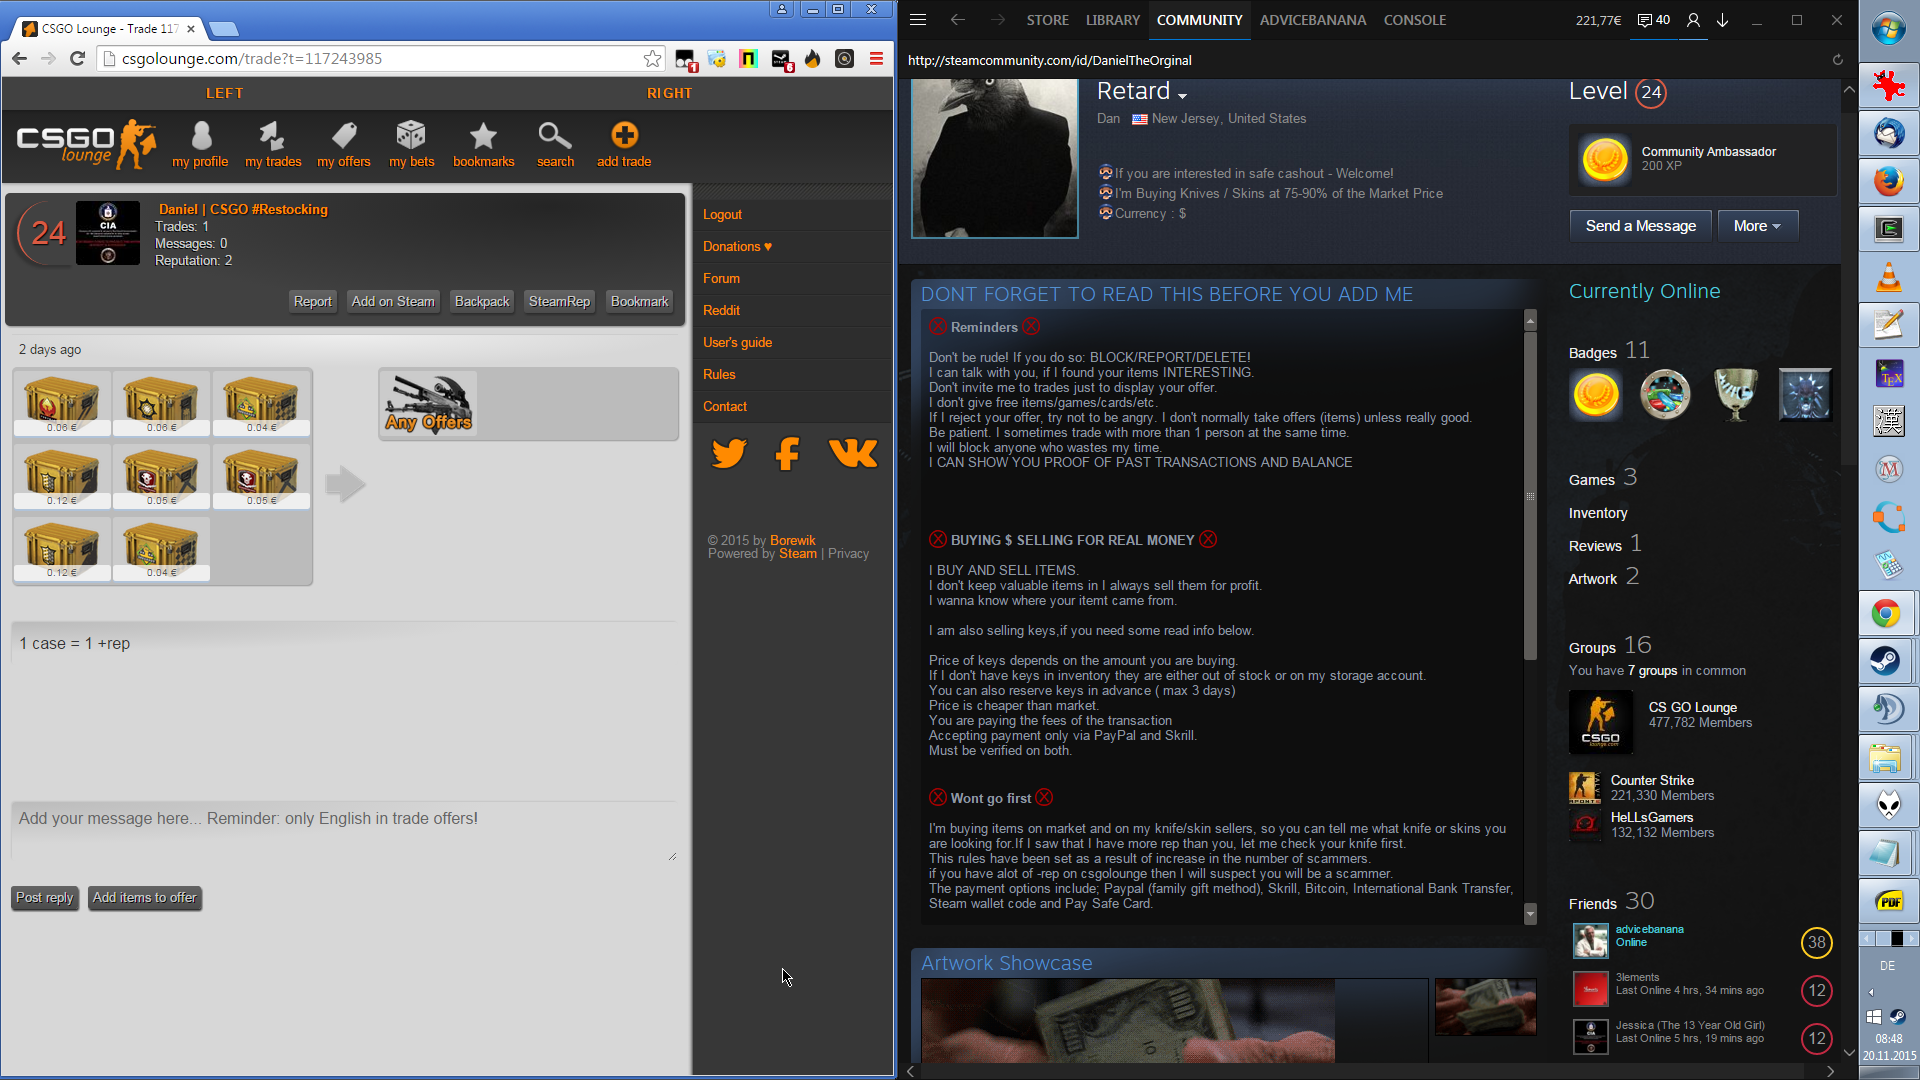Screen dimensions: 1920x1080
Task: Click the 'my profile' icon
Action: point(201,136)
